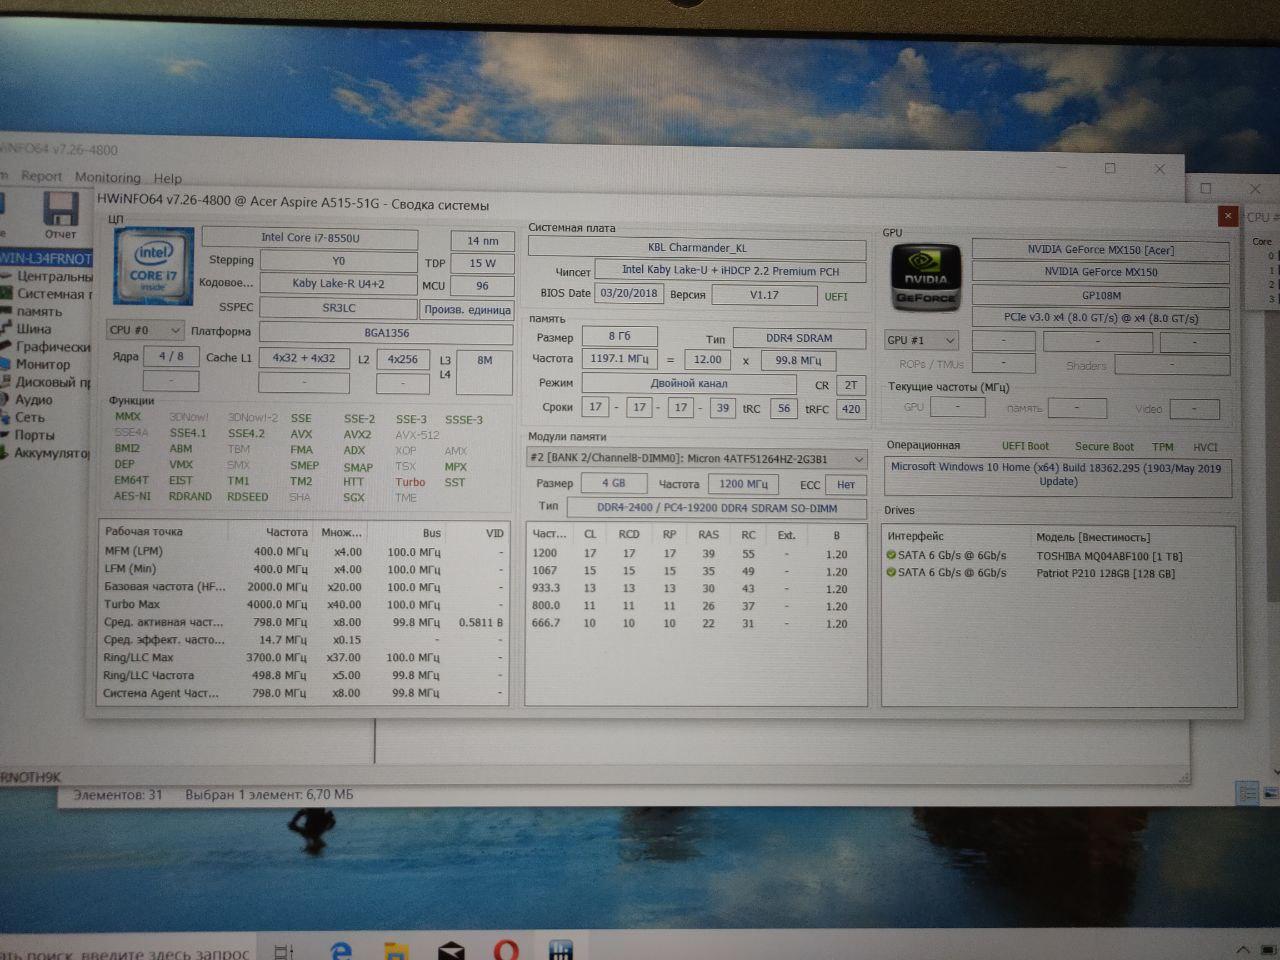Click the BIOS date 03/20/2018 field
1280x960 pixels.
(629, 293)
